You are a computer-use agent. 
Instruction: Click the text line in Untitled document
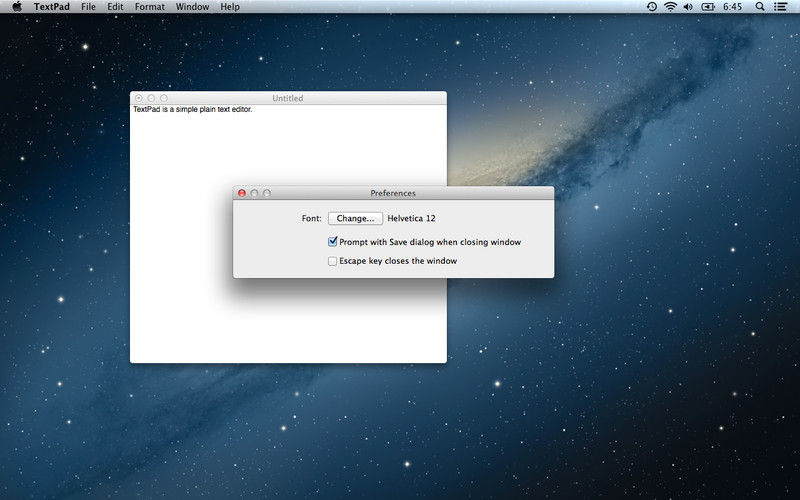click(193, 109)
